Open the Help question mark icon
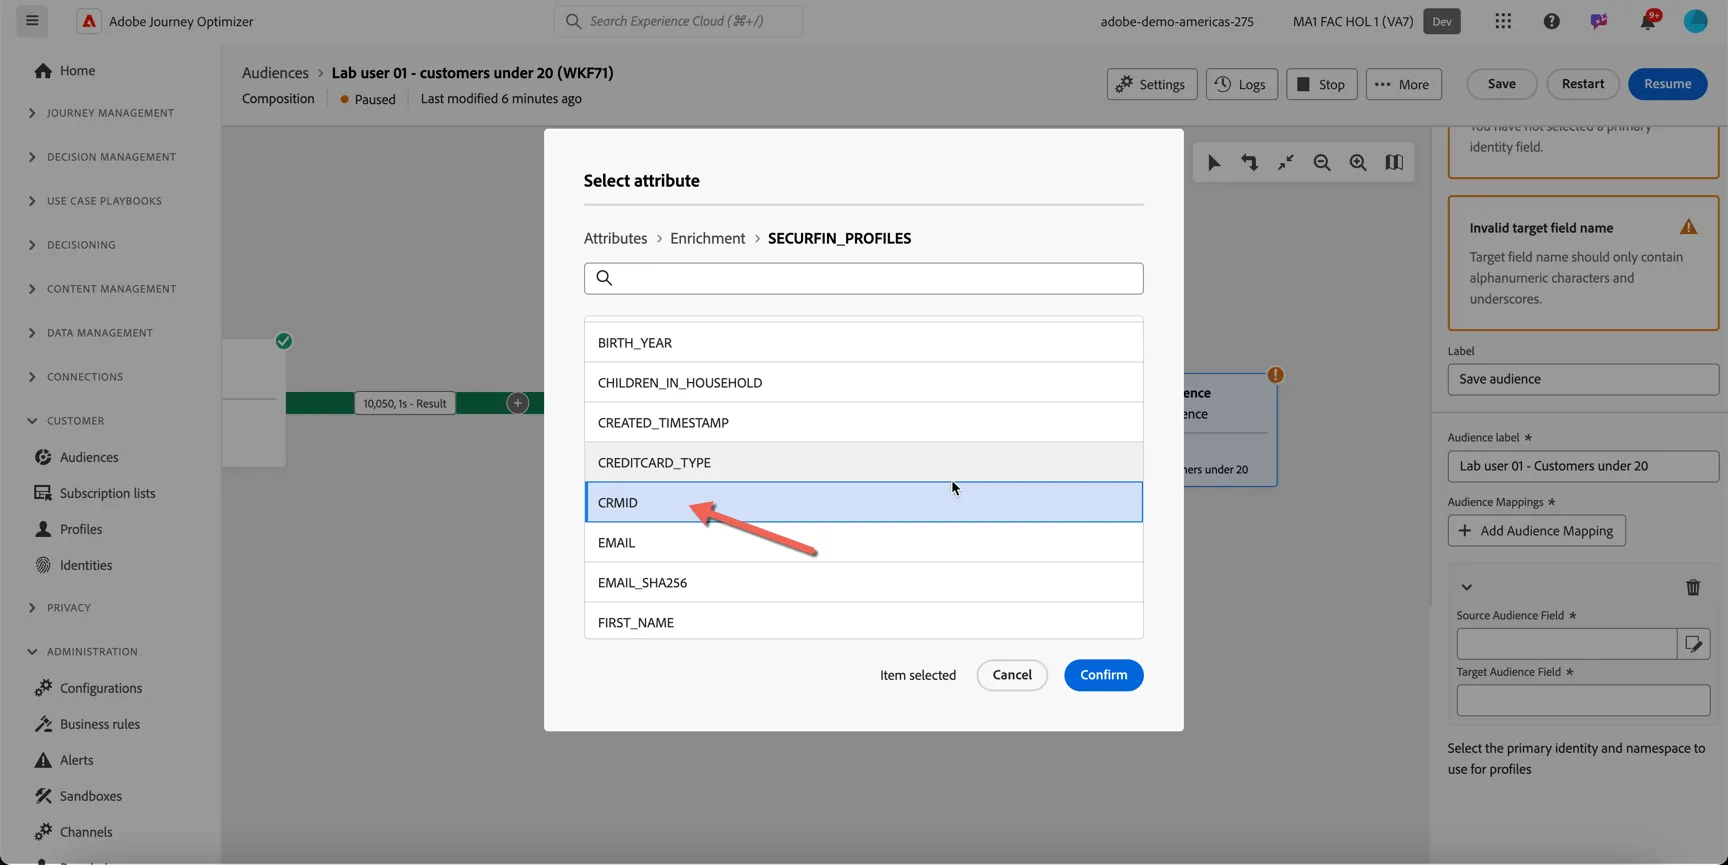This screenshot has width=1728, height=865. tap(1551, 21)
